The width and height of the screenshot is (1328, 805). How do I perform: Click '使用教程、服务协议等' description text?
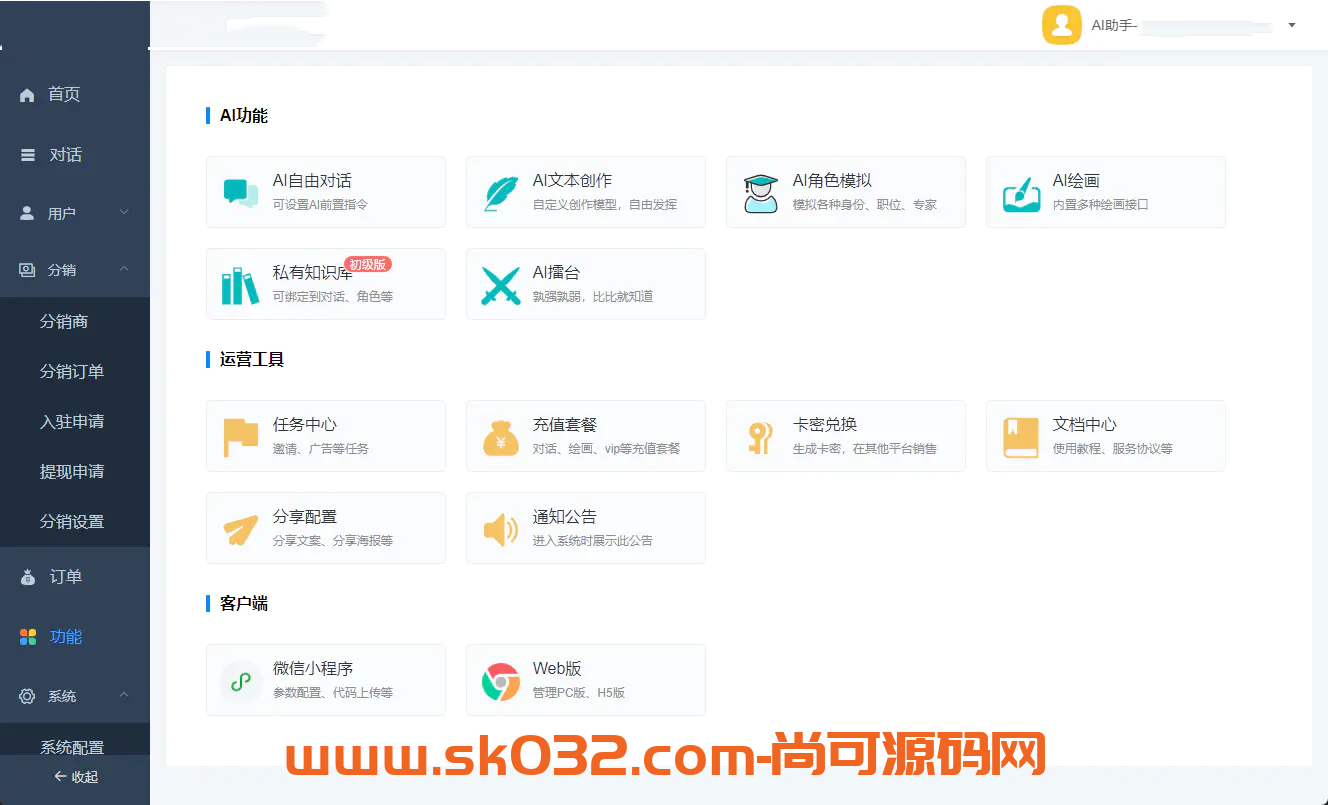click(x=1113, y=449)
